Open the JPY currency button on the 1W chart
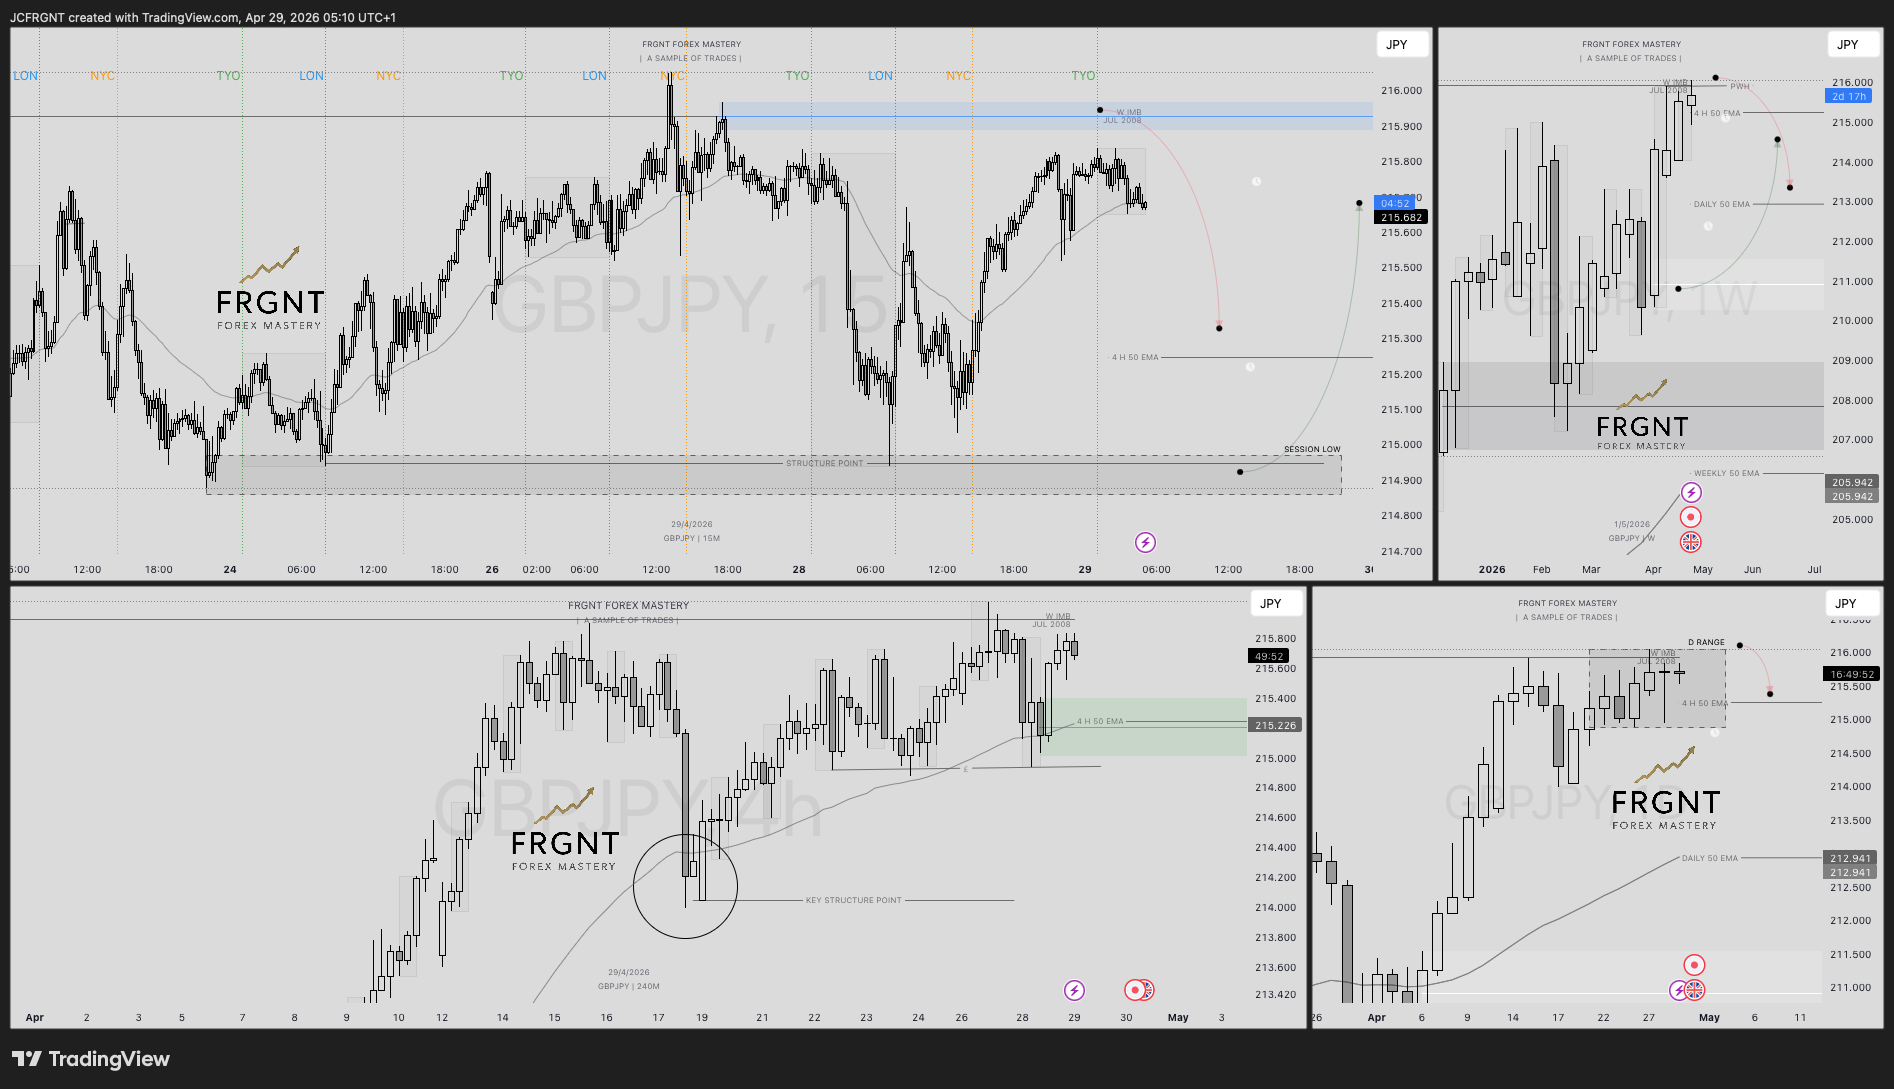The image size is (1894, 1089). [1852, 44]
